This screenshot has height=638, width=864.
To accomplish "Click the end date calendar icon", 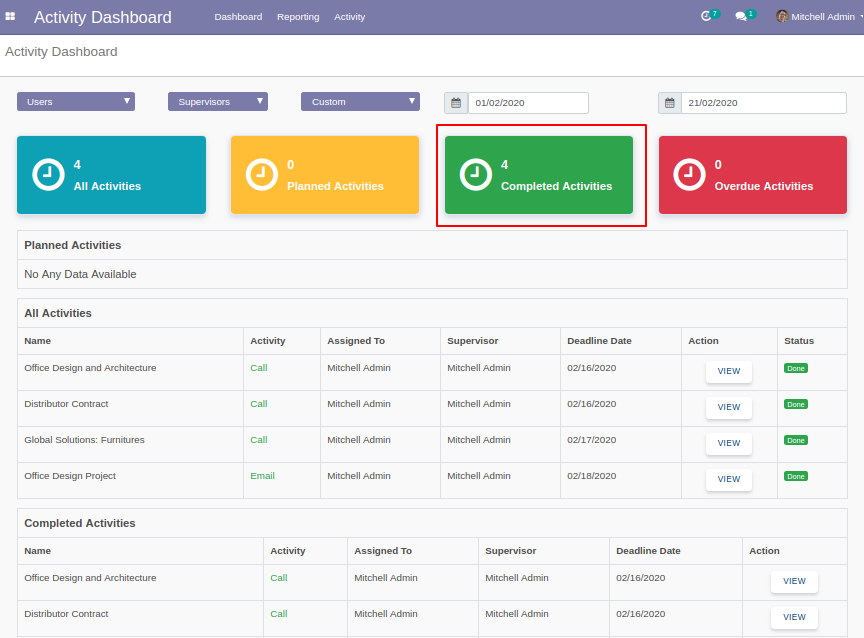I will [669, 103].
